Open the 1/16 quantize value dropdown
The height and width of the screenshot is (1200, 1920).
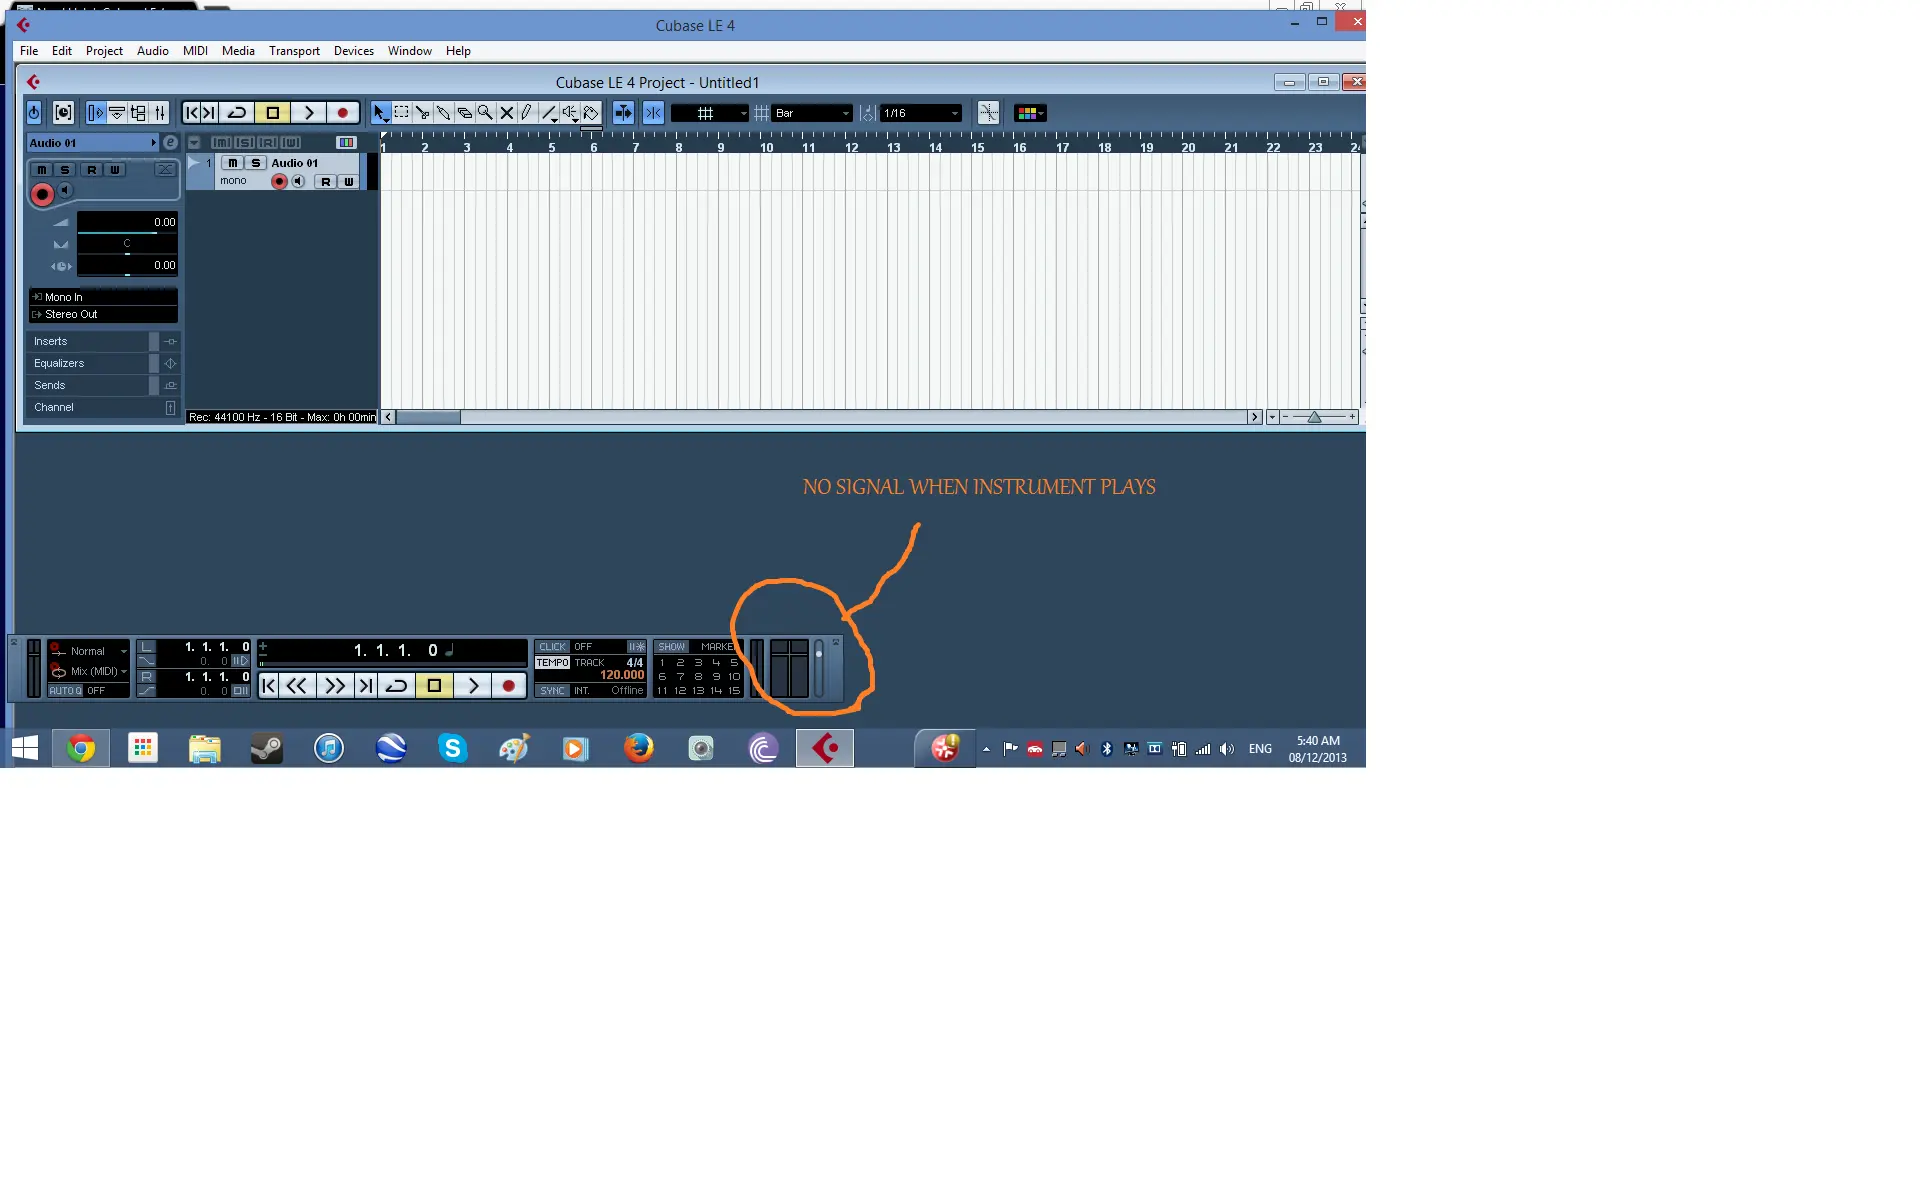point(920,113)
